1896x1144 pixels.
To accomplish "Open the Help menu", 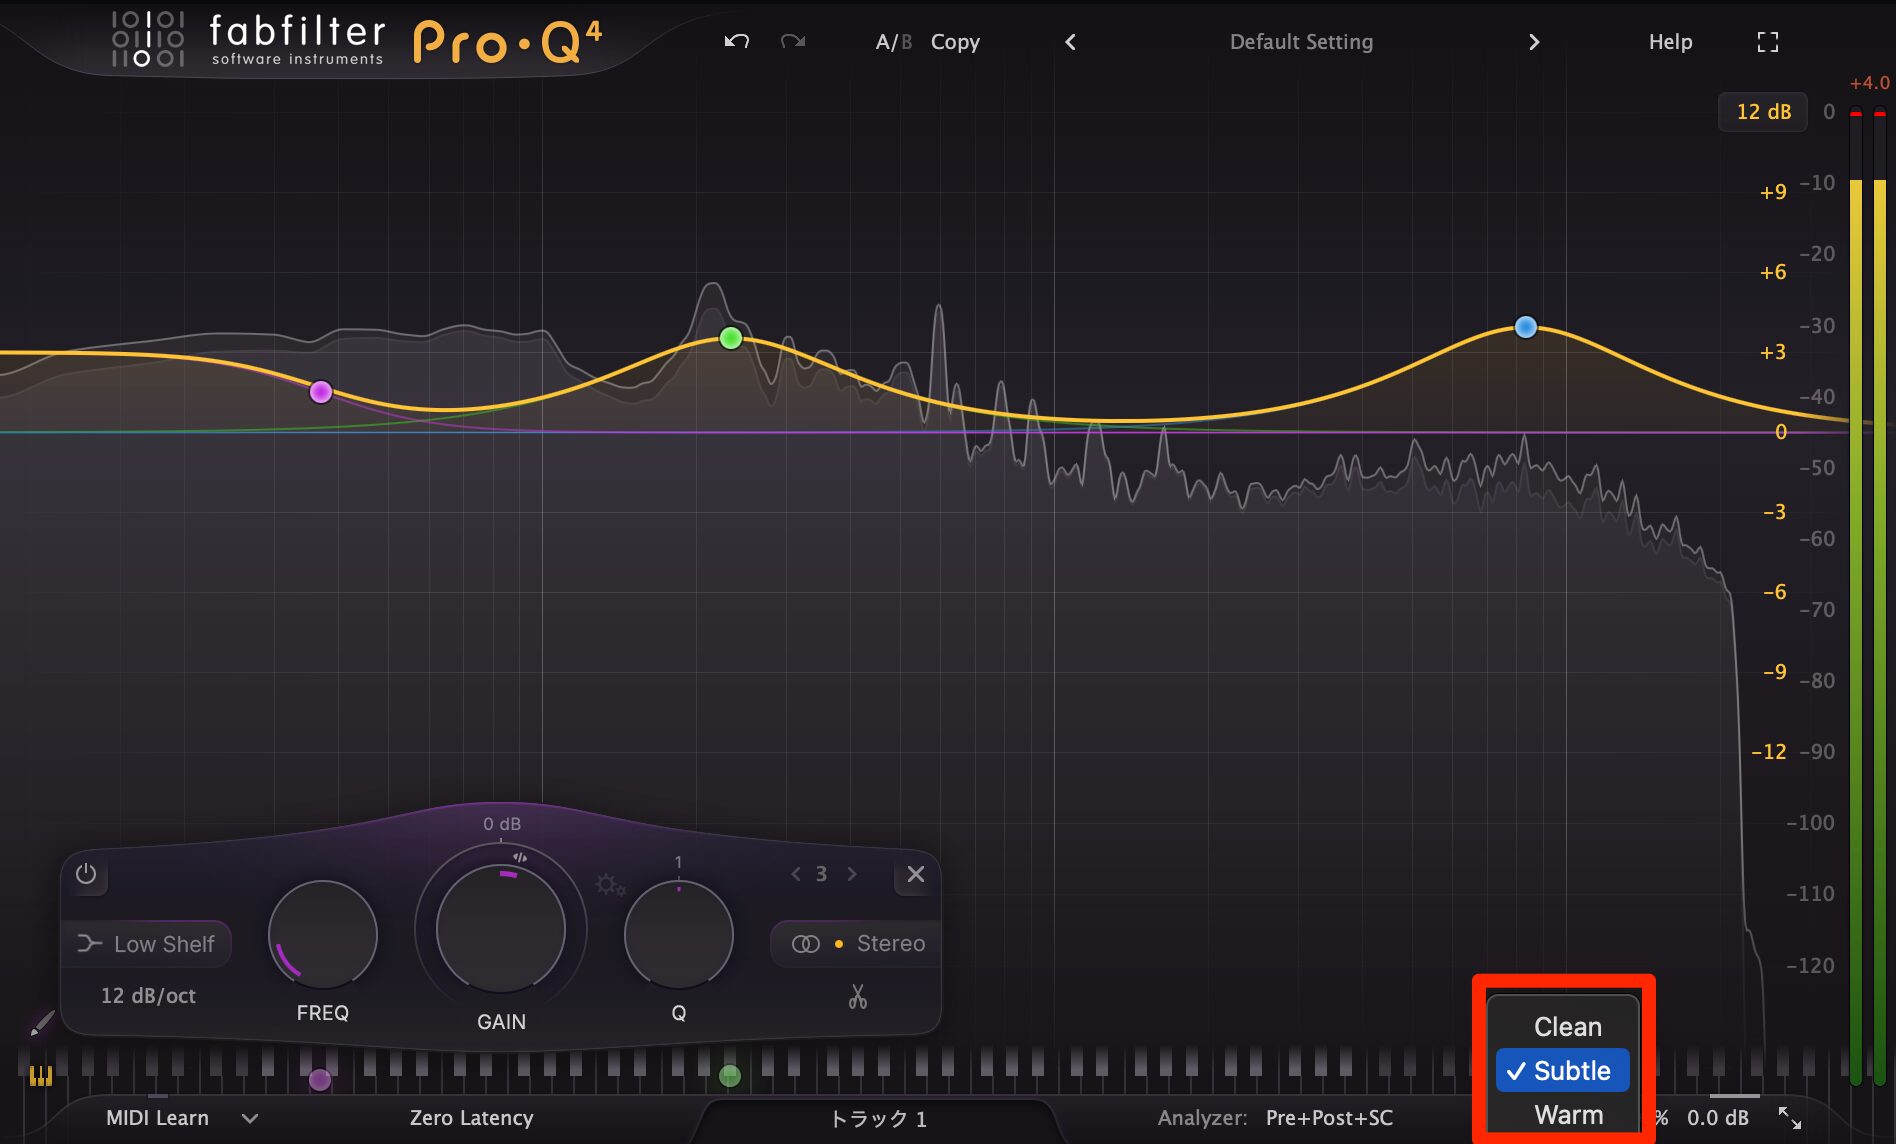I will tap(1670, 42).
